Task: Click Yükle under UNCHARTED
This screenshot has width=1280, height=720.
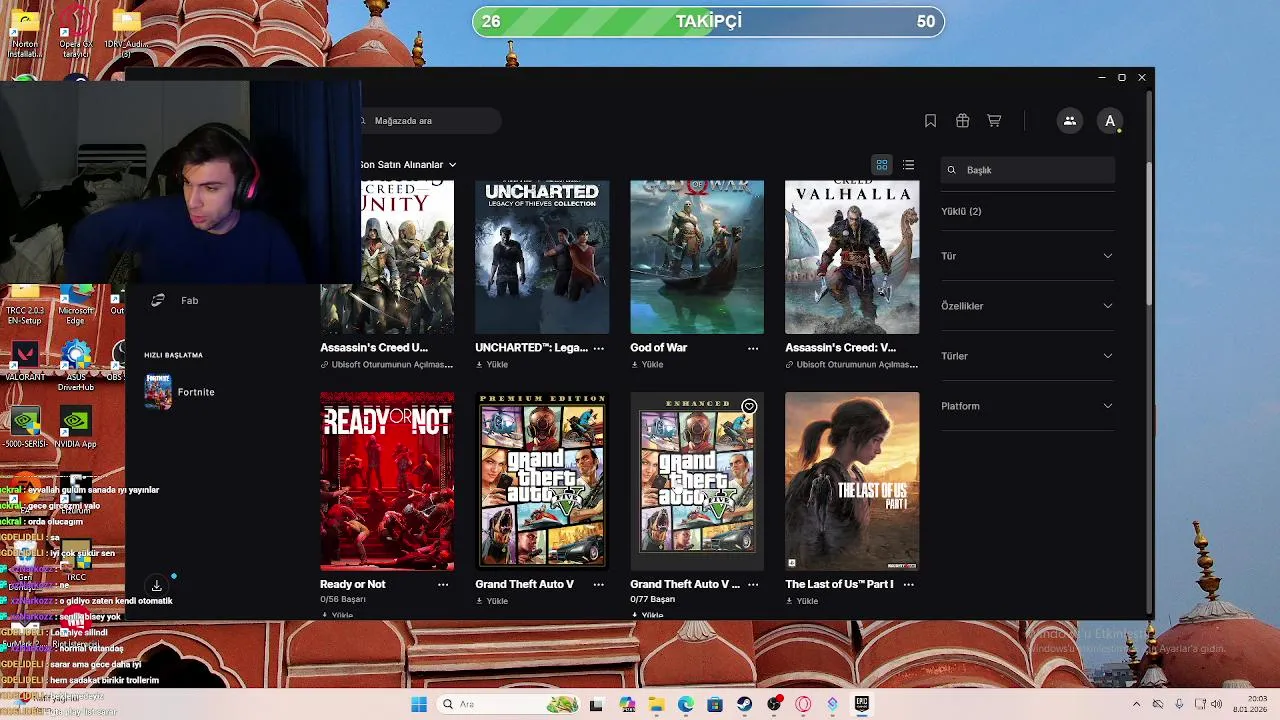Action: click(492, 365)
